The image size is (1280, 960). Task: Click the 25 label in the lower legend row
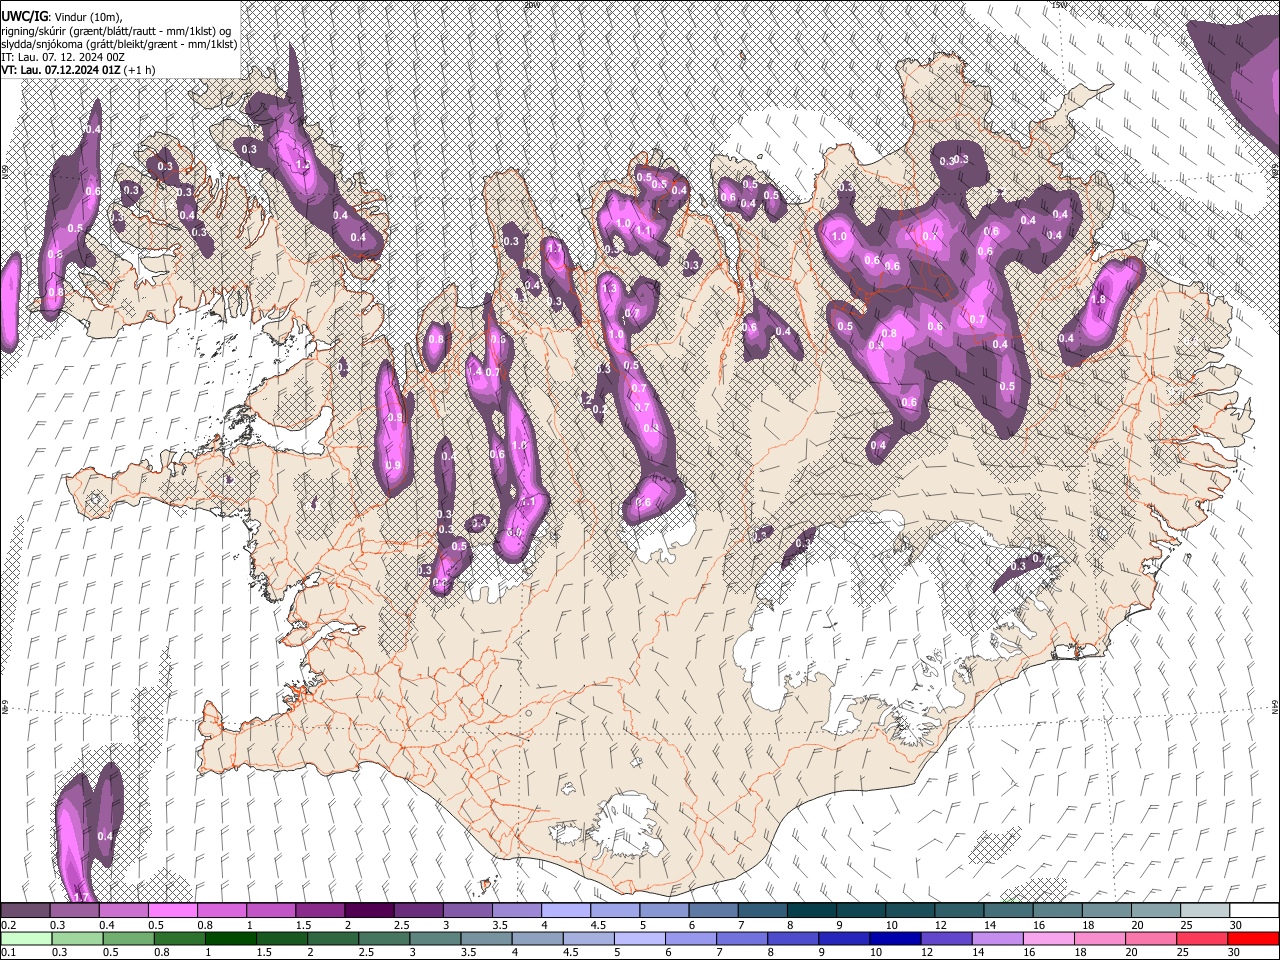tap(1183, 952)
